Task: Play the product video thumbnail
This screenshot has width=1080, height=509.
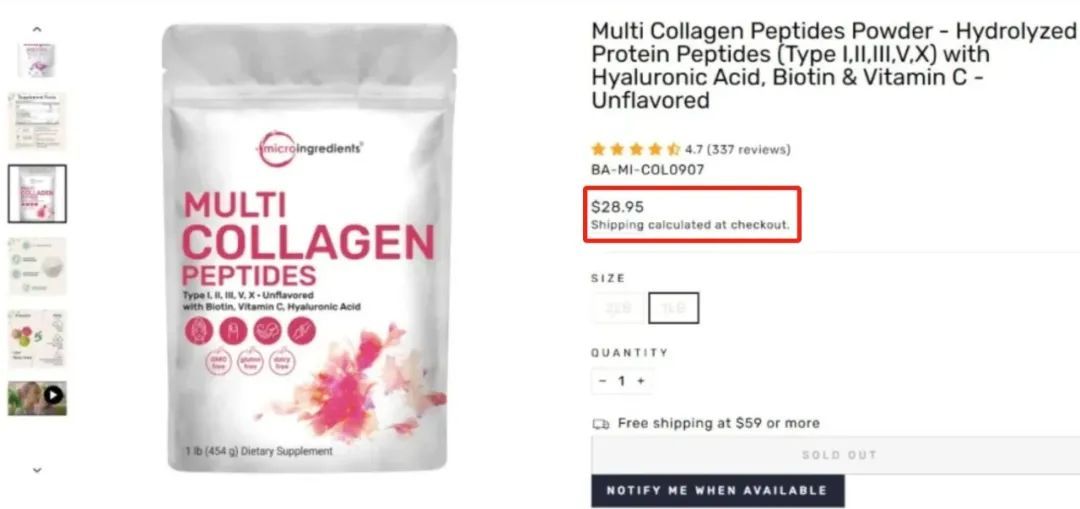Action: pos(37,398)
